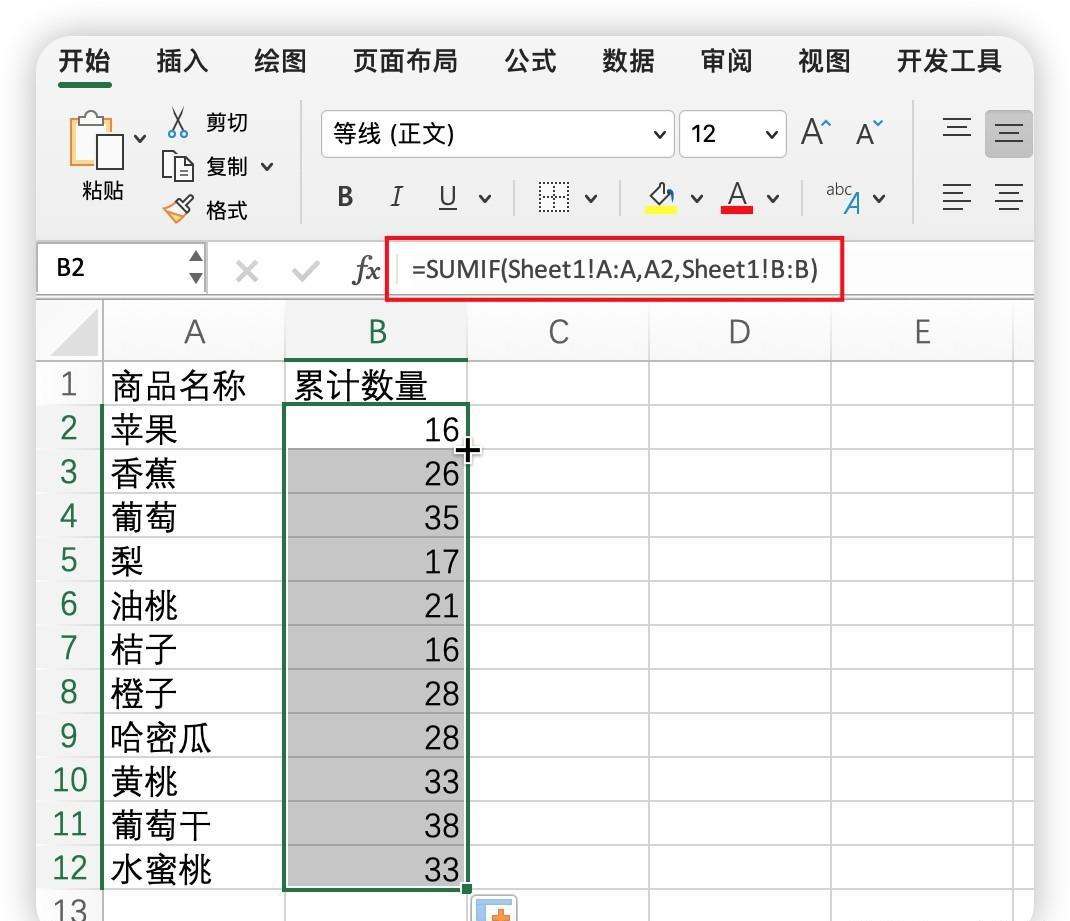Click the Name Box stepper arrows
Image resolution: width=1070 pixels, height=921 pixels.
pyautogui.click(x=196, y=267)
